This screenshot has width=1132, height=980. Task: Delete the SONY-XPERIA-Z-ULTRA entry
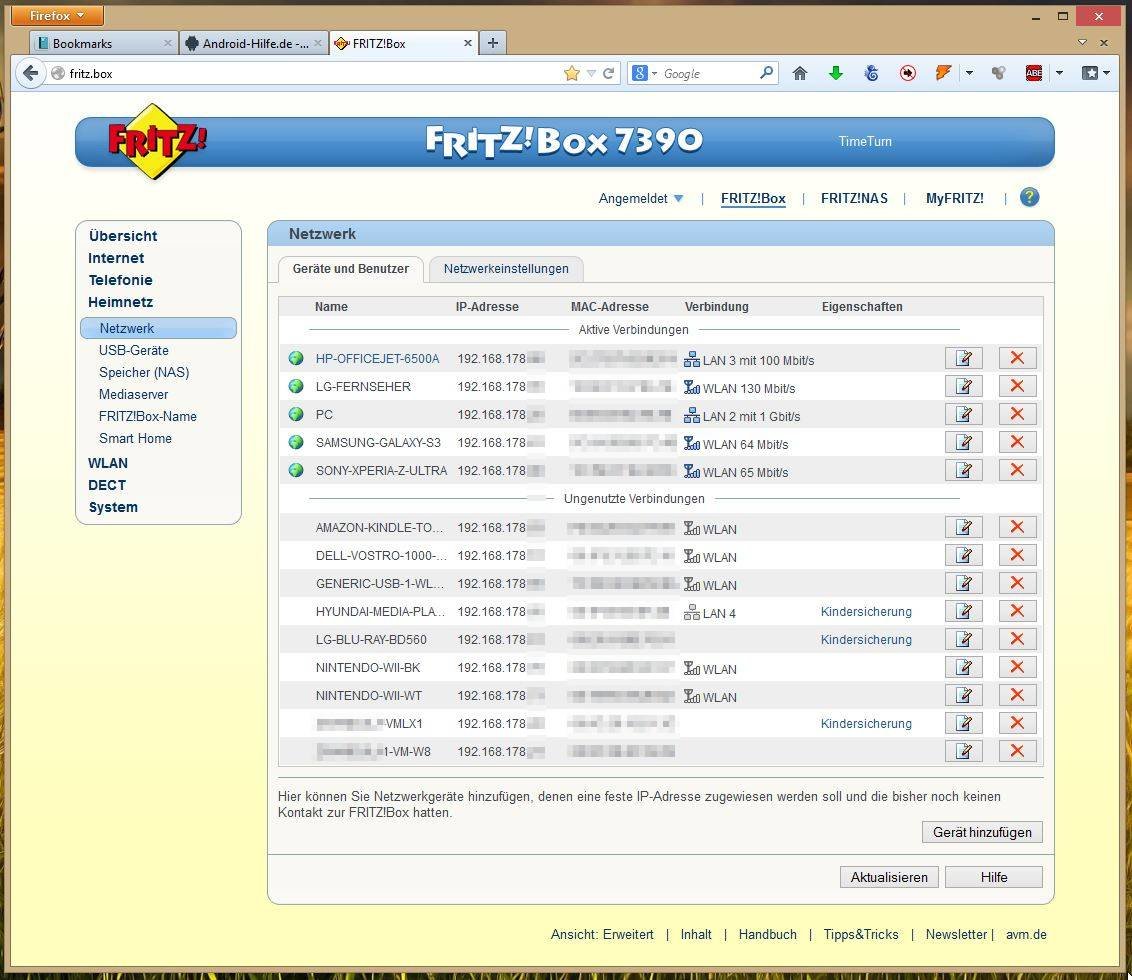coord(1017,471)
